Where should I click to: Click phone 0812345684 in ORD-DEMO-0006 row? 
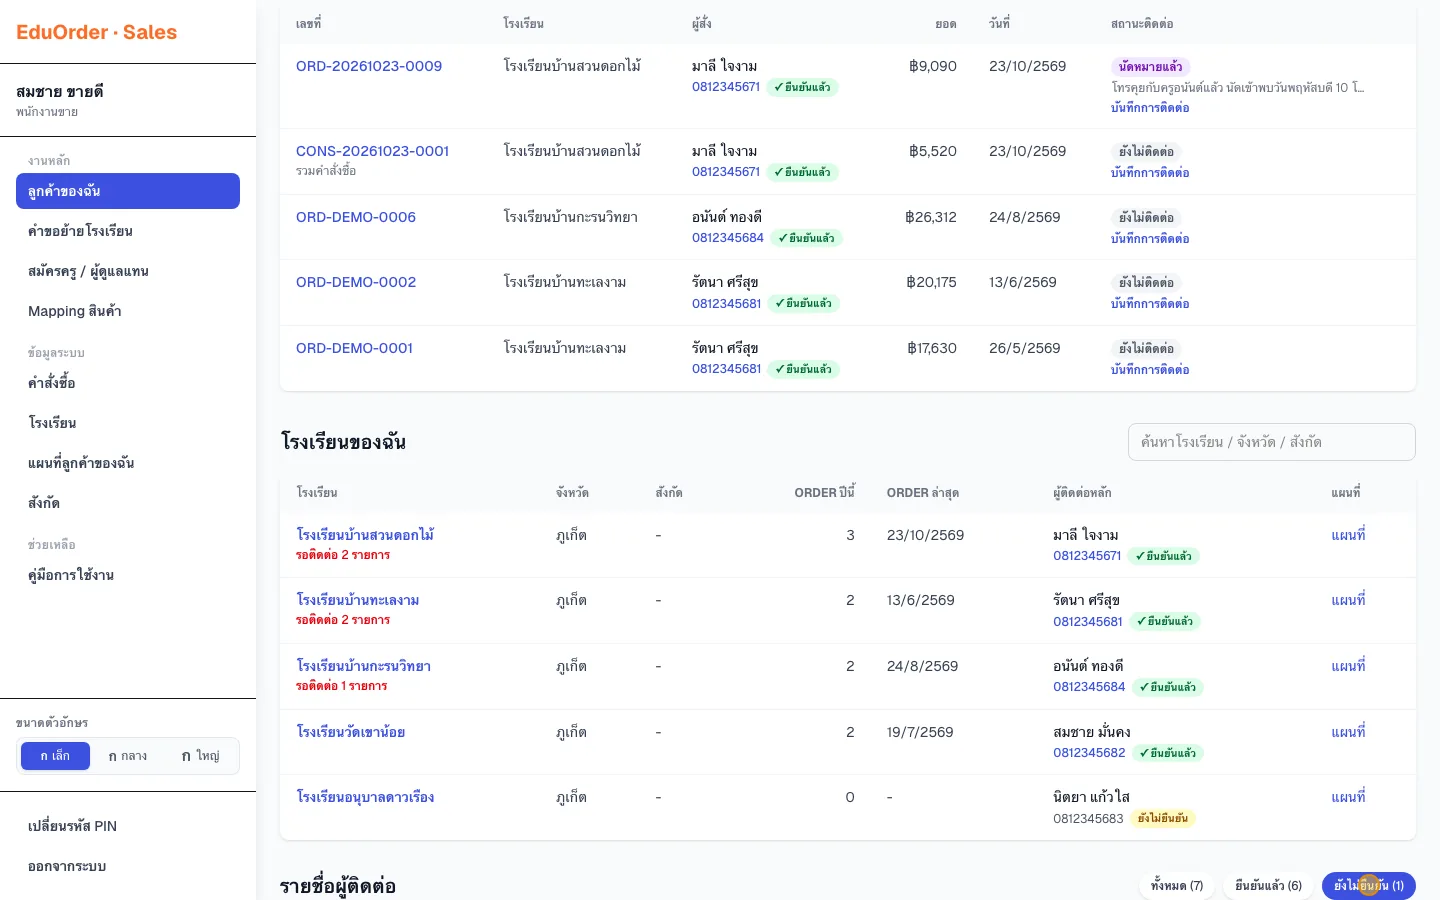[728, 238]
